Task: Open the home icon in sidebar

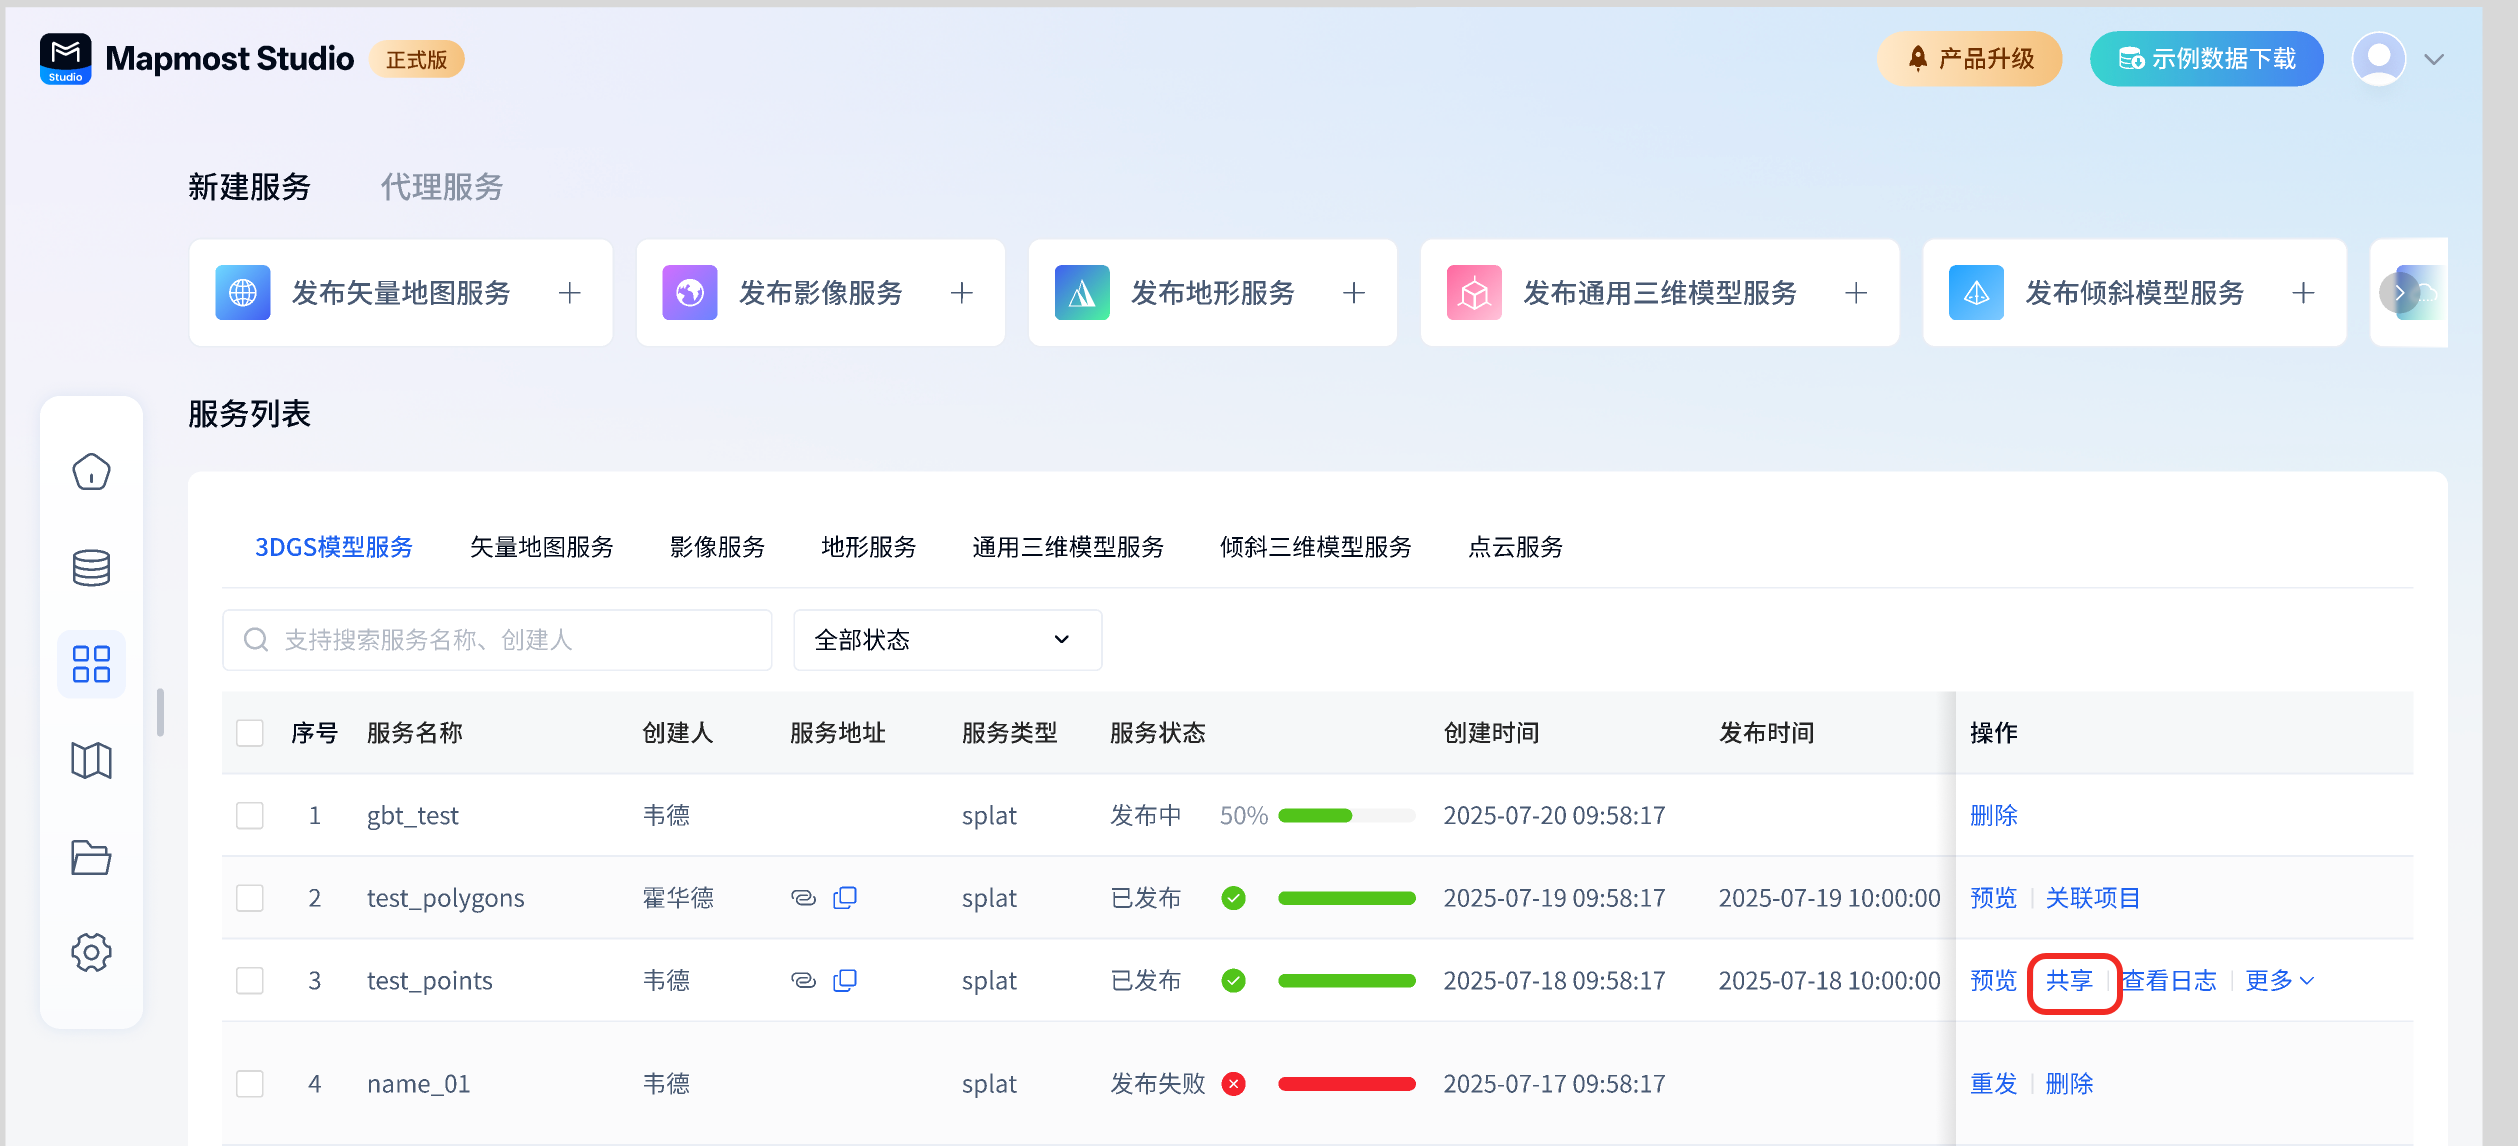Action: pos(91,471)
